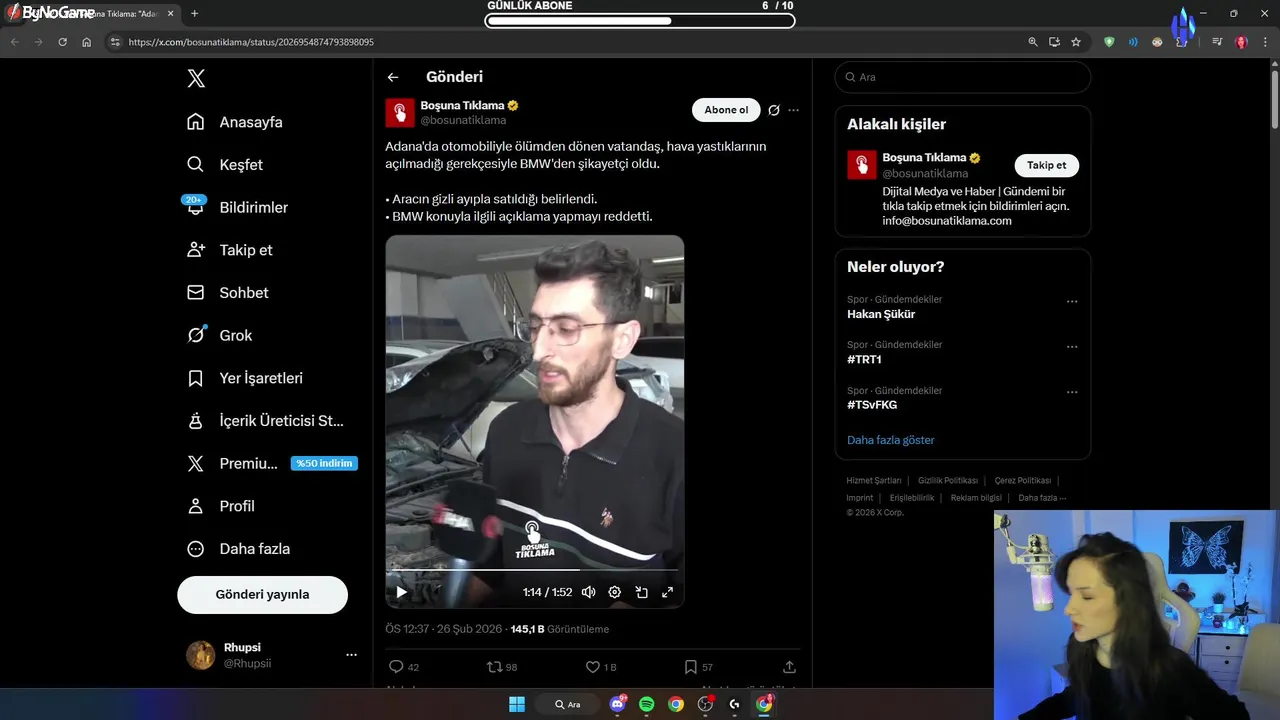The width and height of the screenshot is (1280, 720).
Task: Open Çerez Politikası footer link
Action: (1023, 481)
